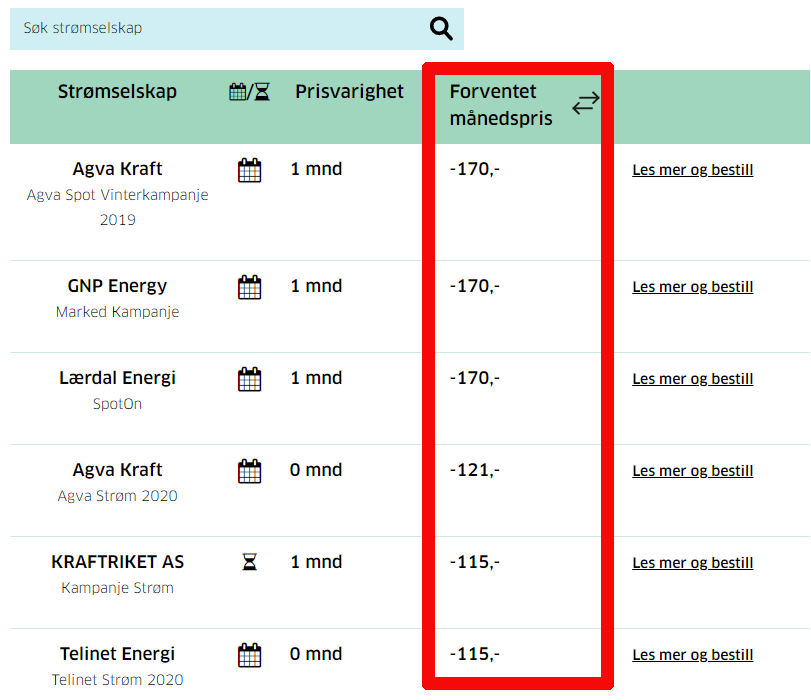Open Les mer og bestill for Lærdal Energi
The image size is (811, 700).
(x=693, y=379)
